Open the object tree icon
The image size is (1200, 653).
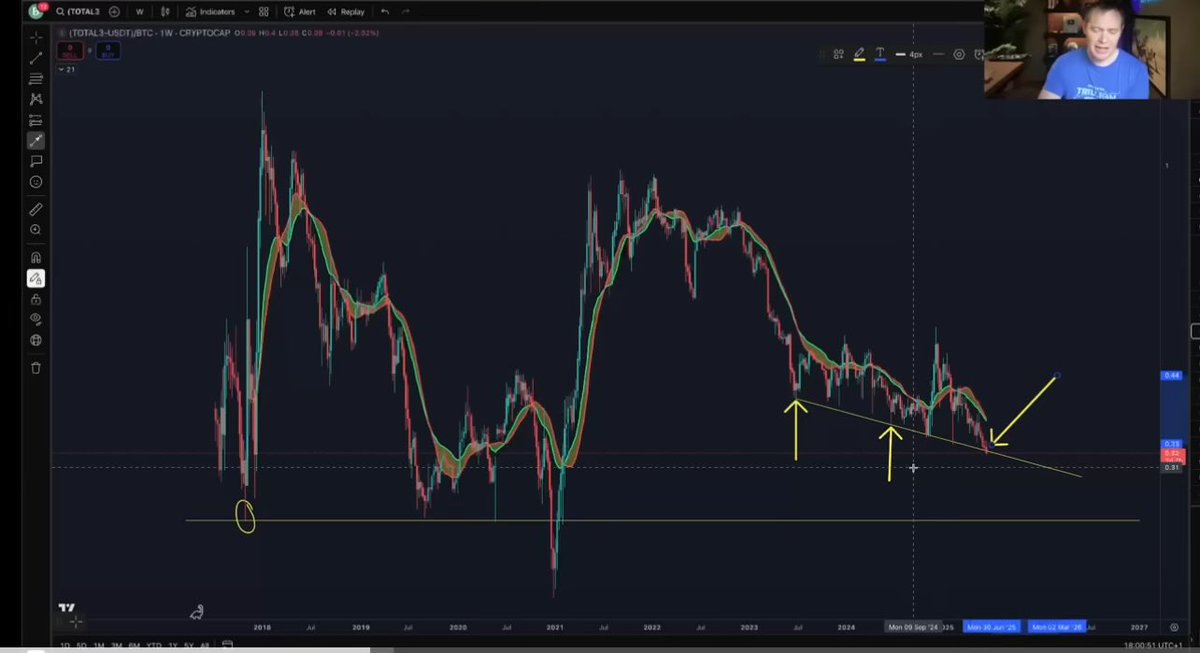coord(36,340)
